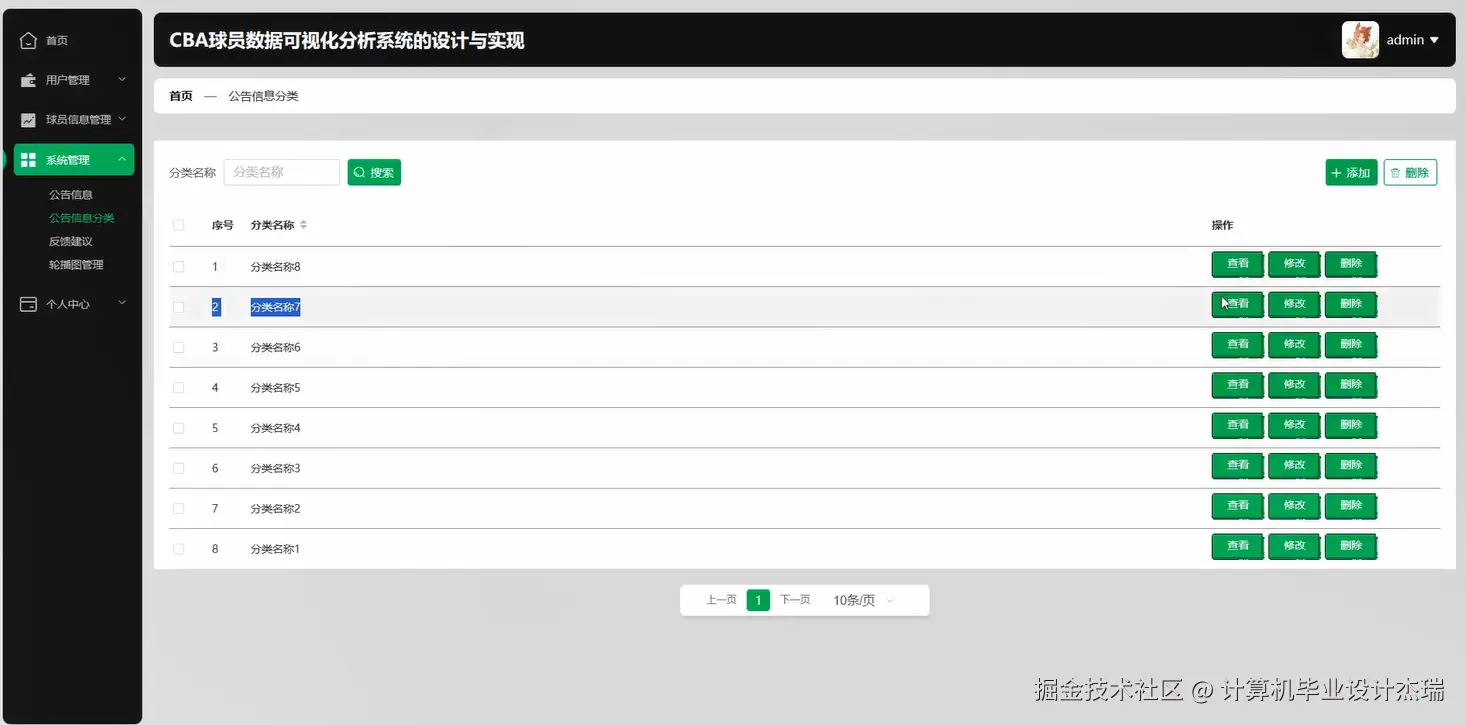
Task: Click 修改 for 分类名称4 row
Action: (1295, 425)
